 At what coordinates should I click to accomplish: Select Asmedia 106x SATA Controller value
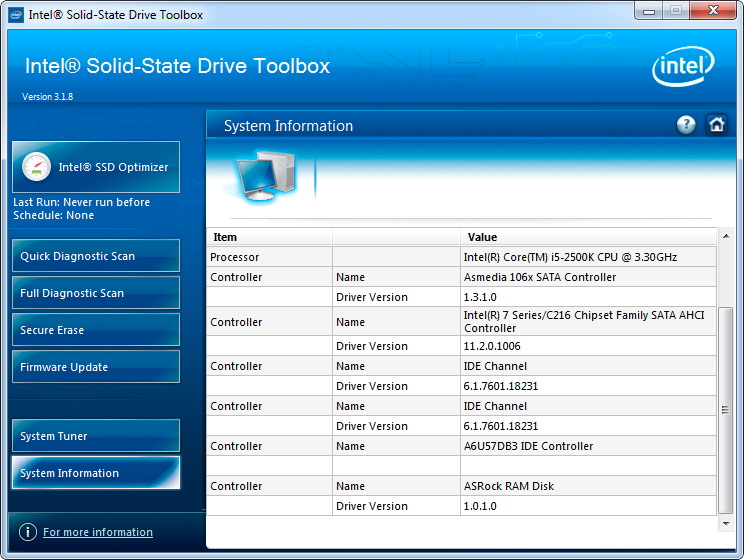pos(588,277)
